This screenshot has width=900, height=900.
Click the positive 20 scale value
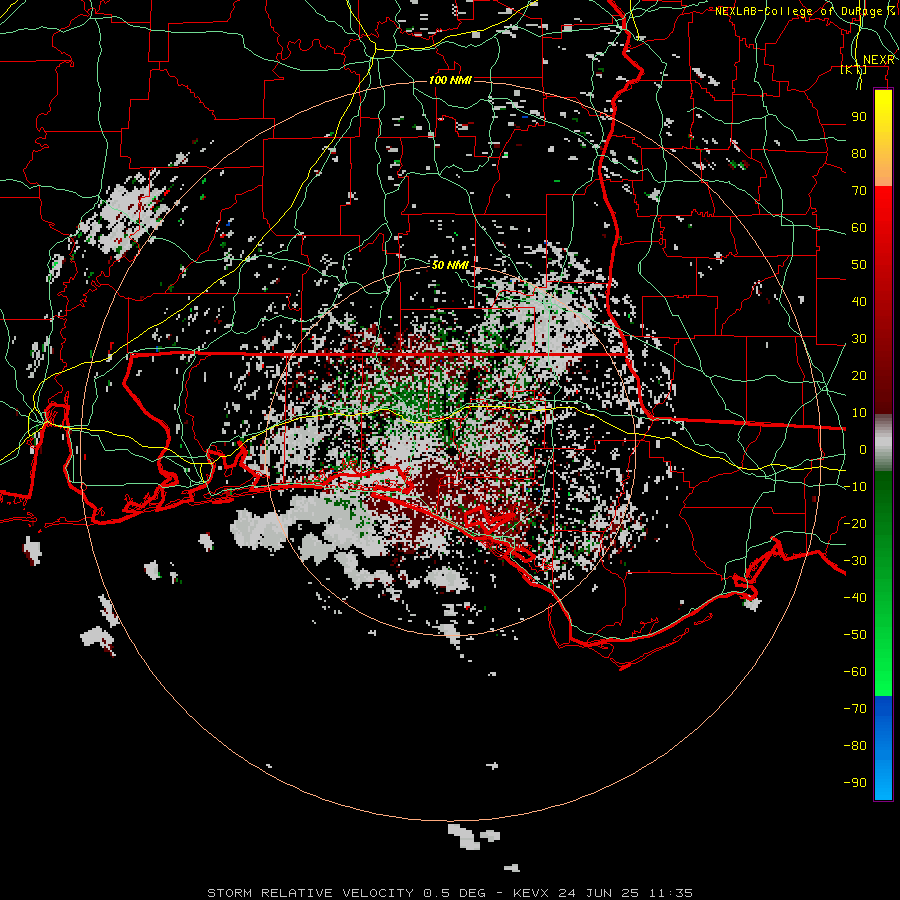(x=859, y=376)
